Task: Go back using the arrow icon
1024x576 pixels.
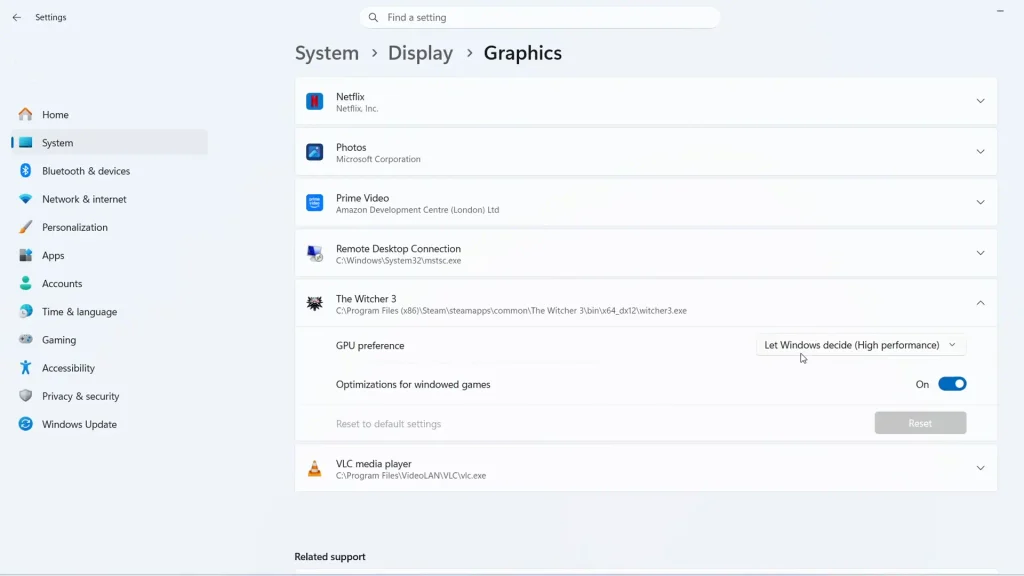Action: [16, 18]
